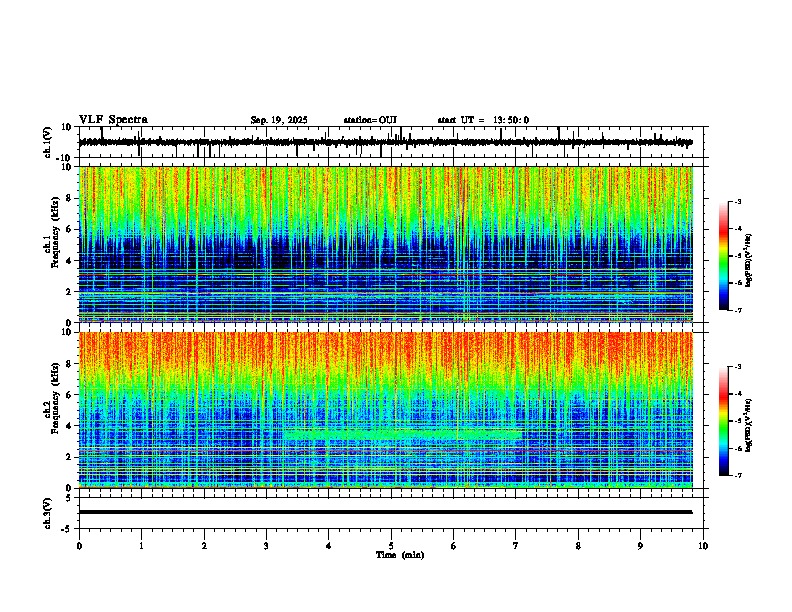This screenshot has width=792, height=612.
Task: Click the ch.2 colorbar log(PSD) unit label
Action: point(749,425)
